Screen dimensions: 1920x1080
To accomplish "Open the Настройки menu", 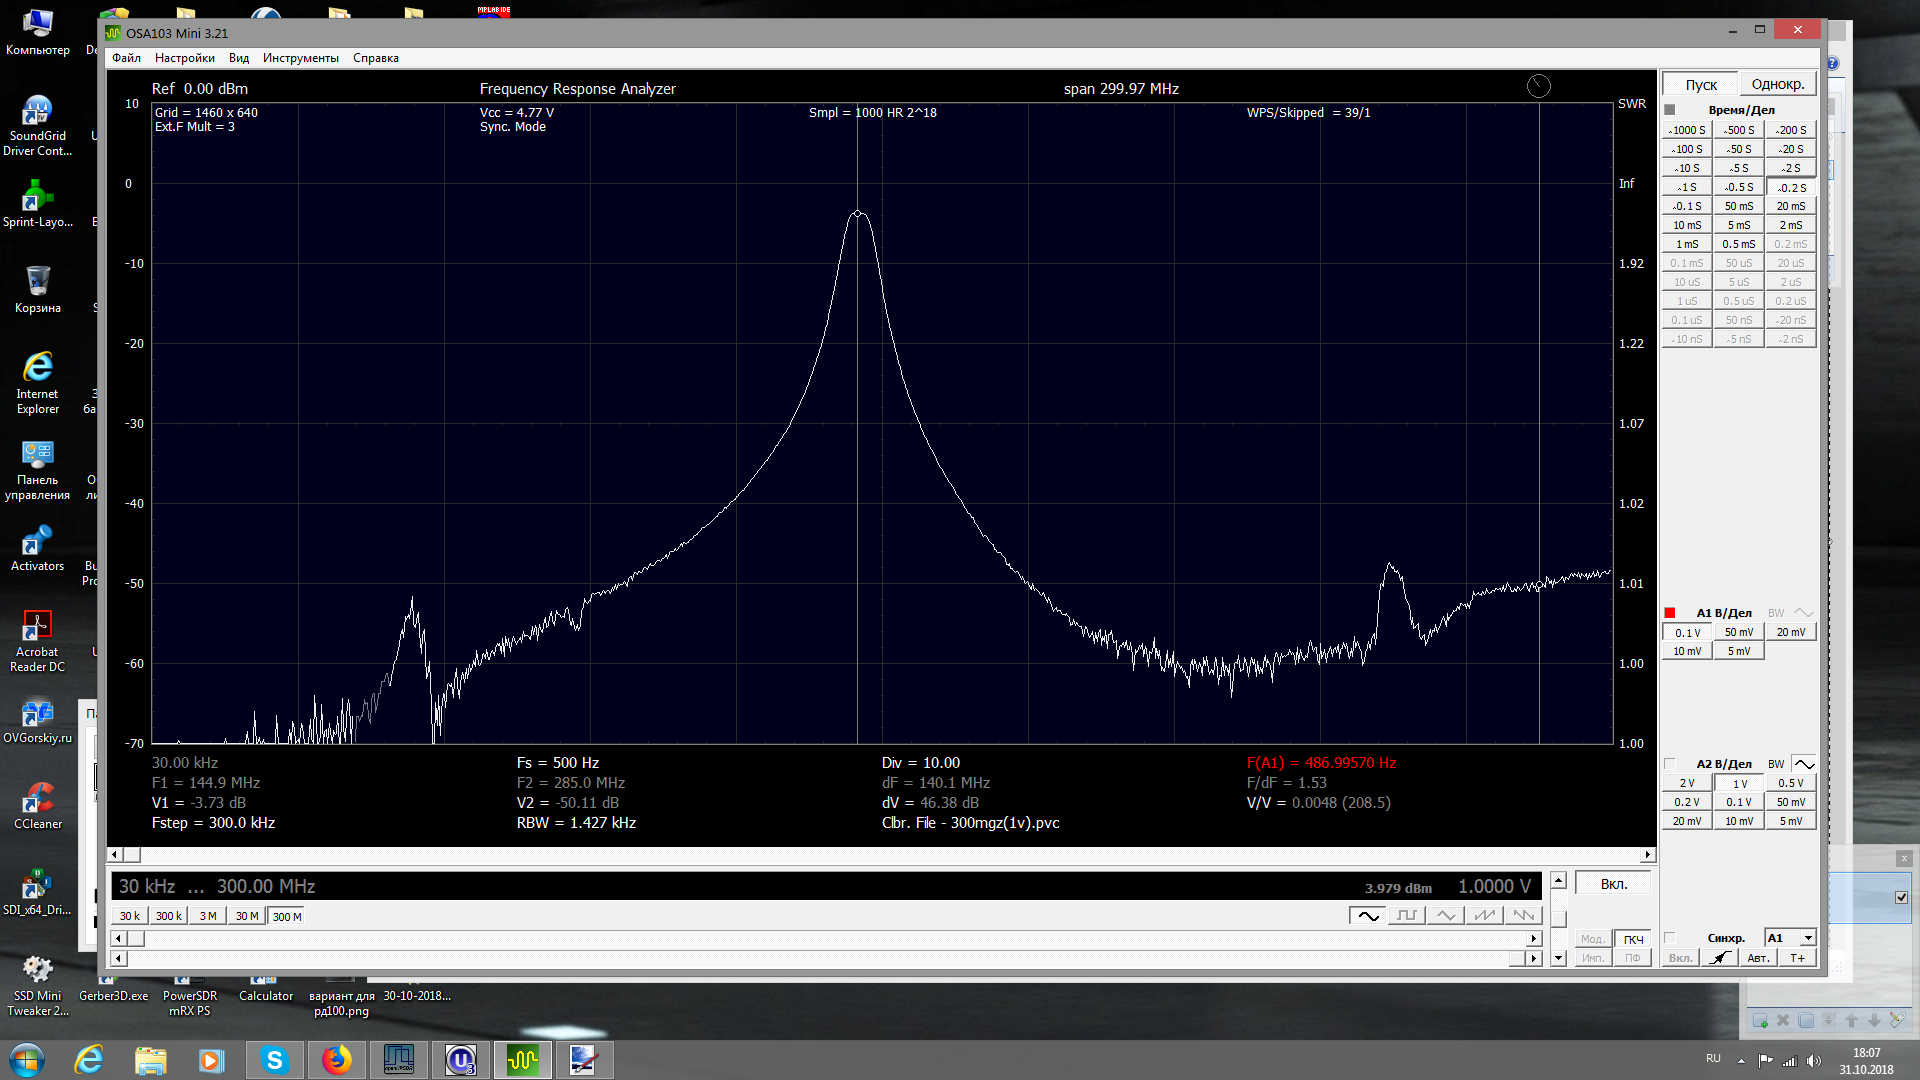I will tap(184, 58).
